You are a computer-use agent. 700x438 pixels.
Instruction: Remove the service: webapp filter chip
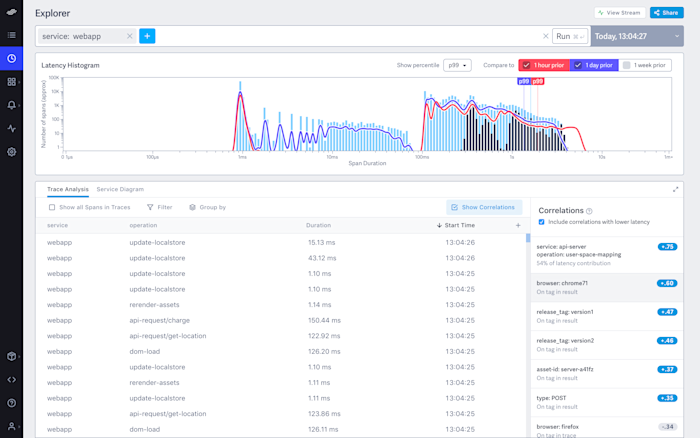click(129, 36)
